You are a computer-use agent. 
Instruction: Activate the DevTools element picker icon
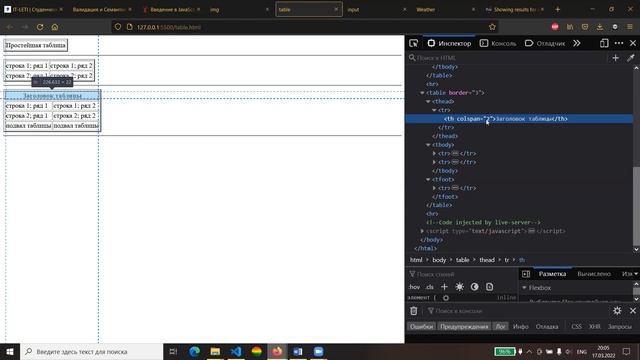point(413,43)
